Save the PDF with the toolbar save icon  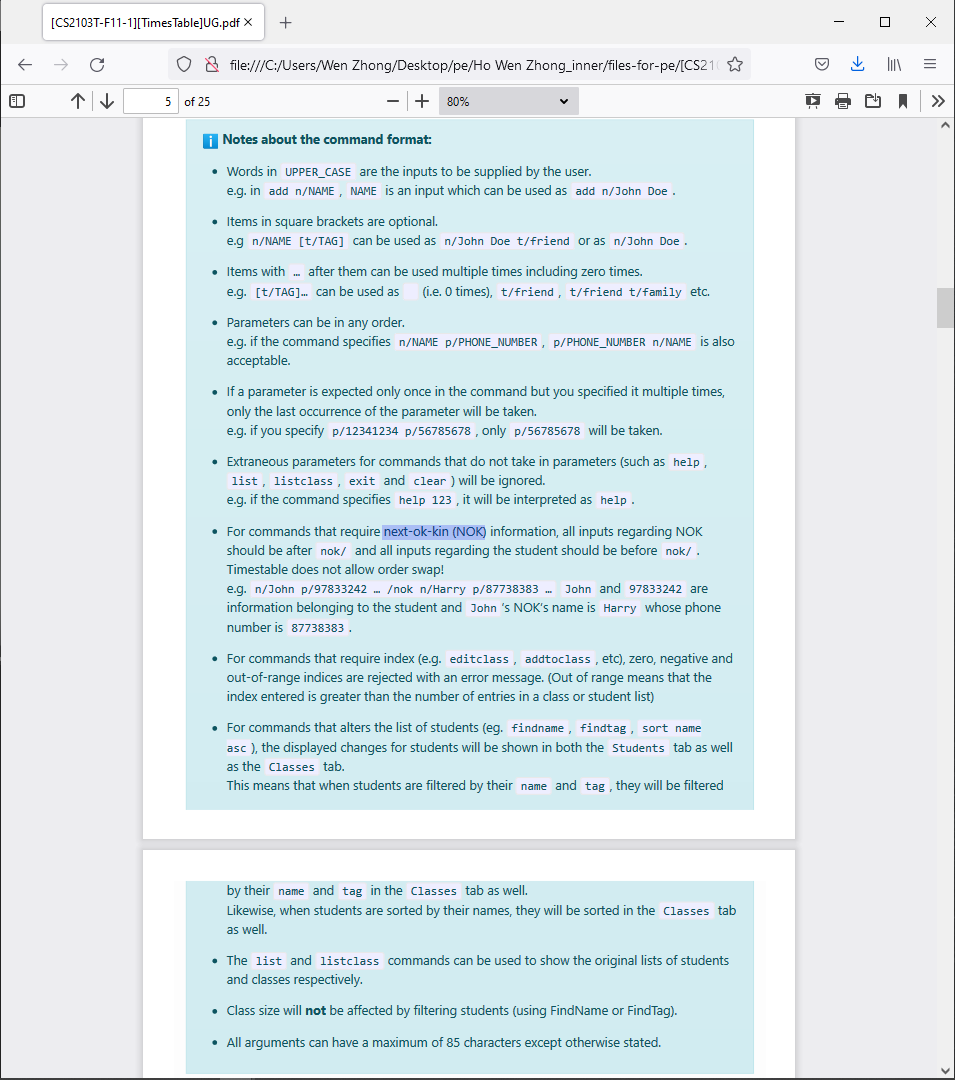873,101
